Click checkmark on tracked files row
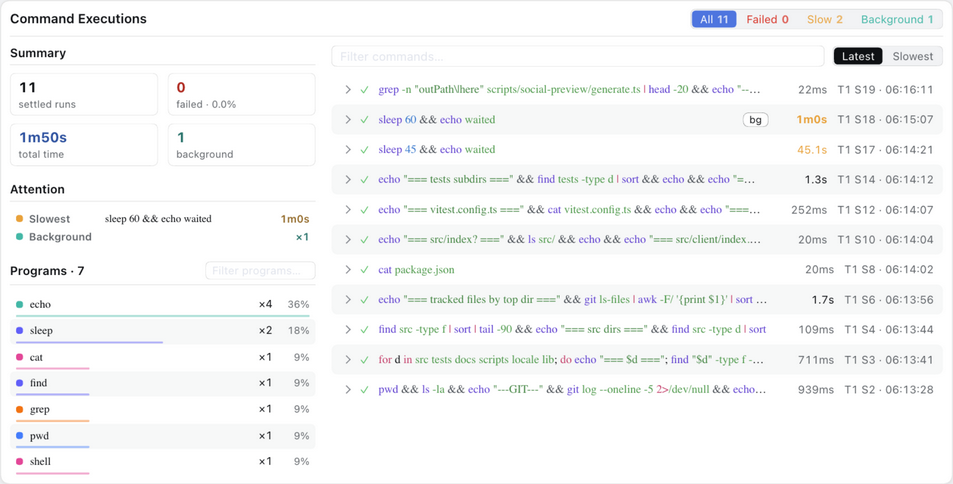 [365, 300]
